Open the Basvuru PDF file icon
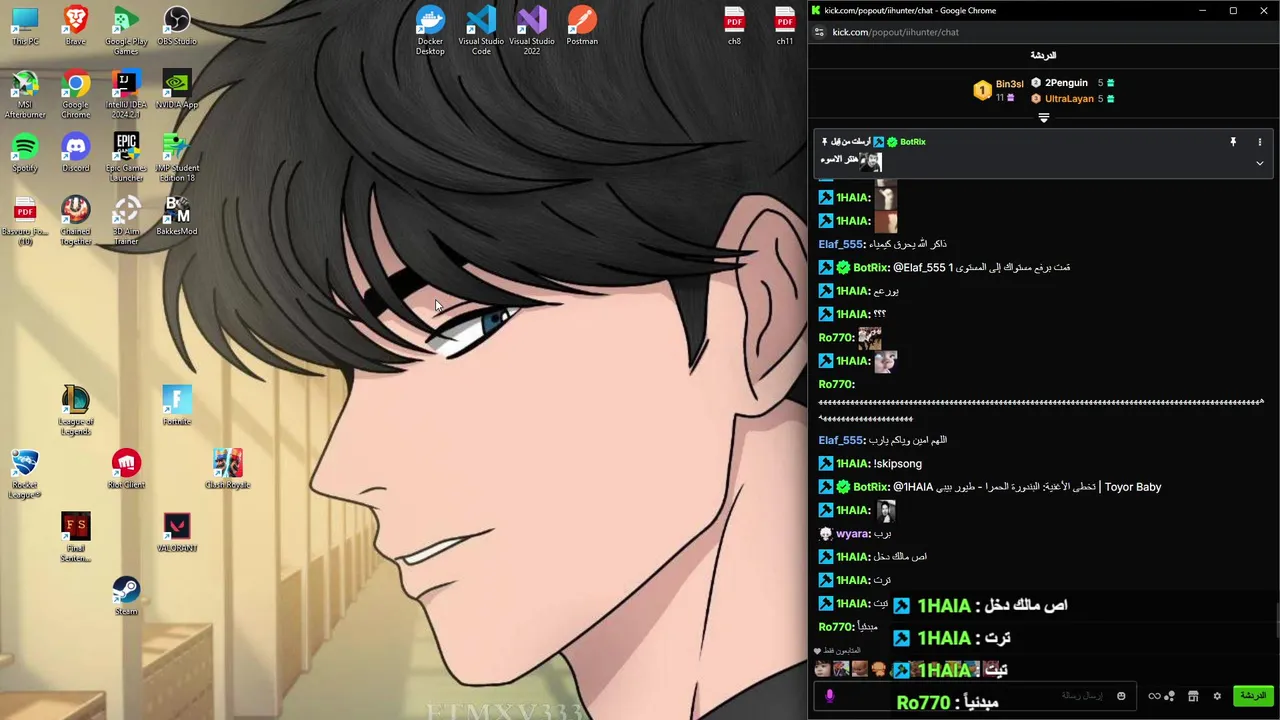1280x720 pixels. tap(25, 220)
